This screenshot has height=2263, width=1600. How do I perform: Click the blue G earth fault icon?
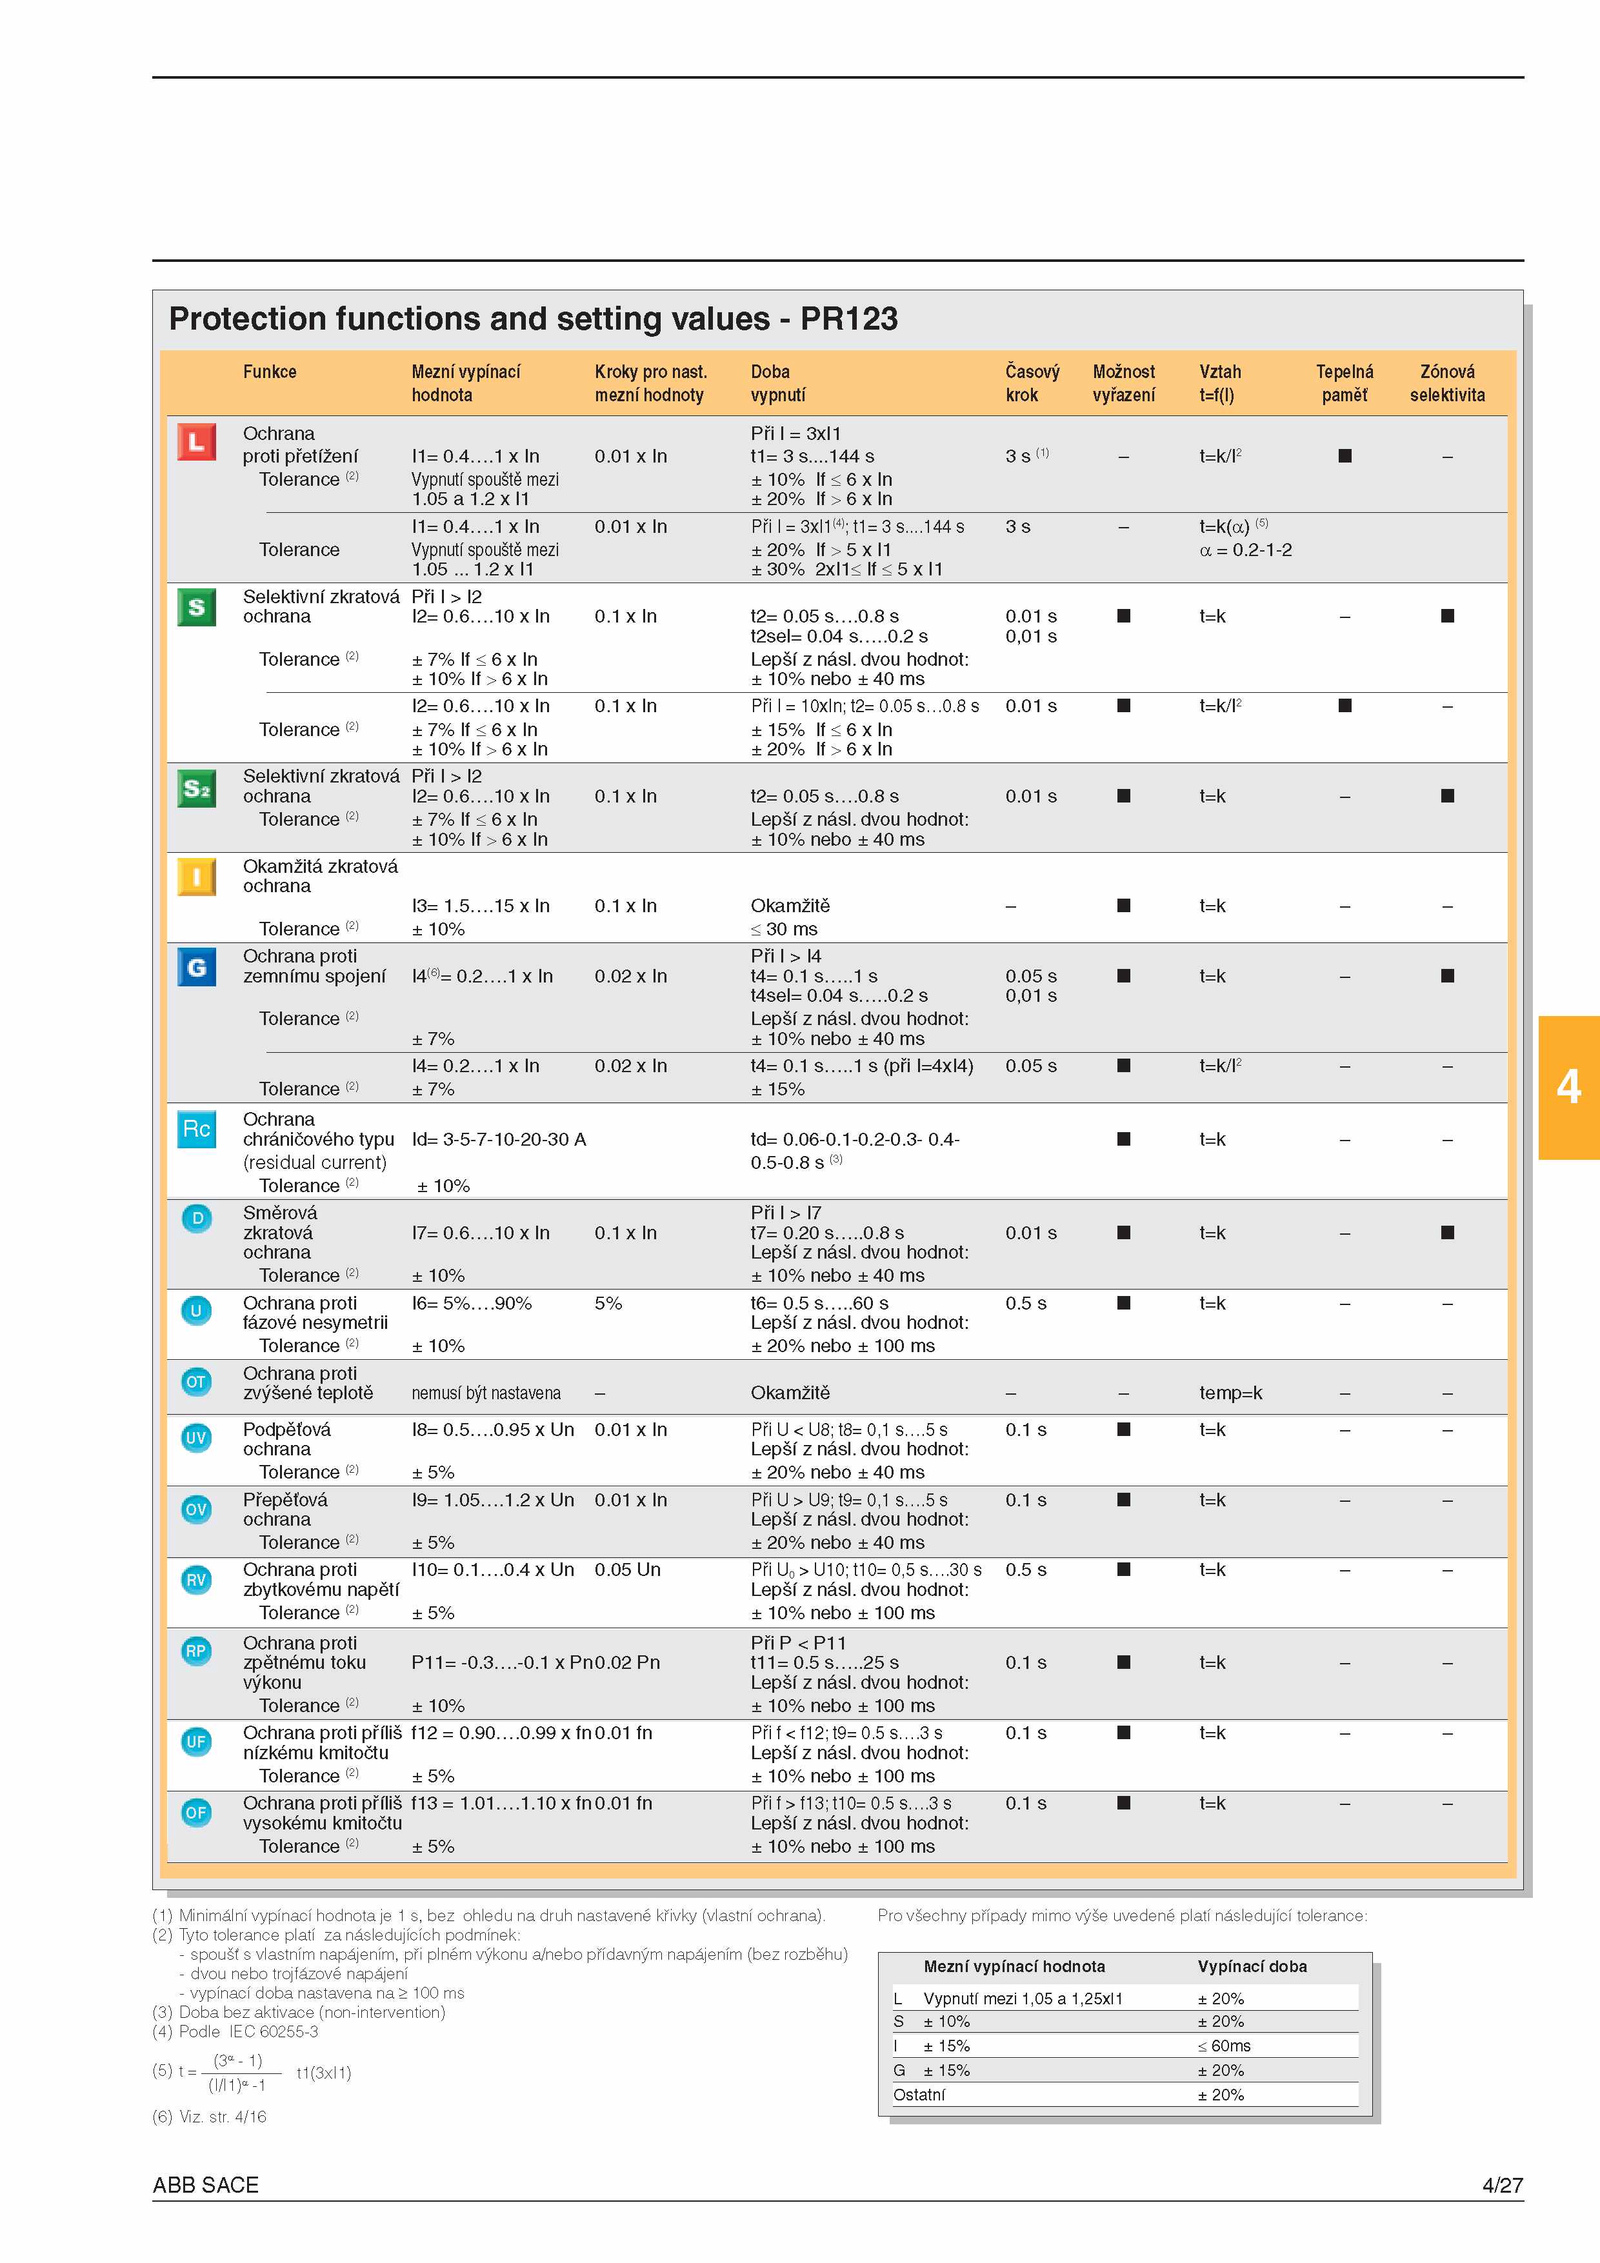(x=196, y=967)
